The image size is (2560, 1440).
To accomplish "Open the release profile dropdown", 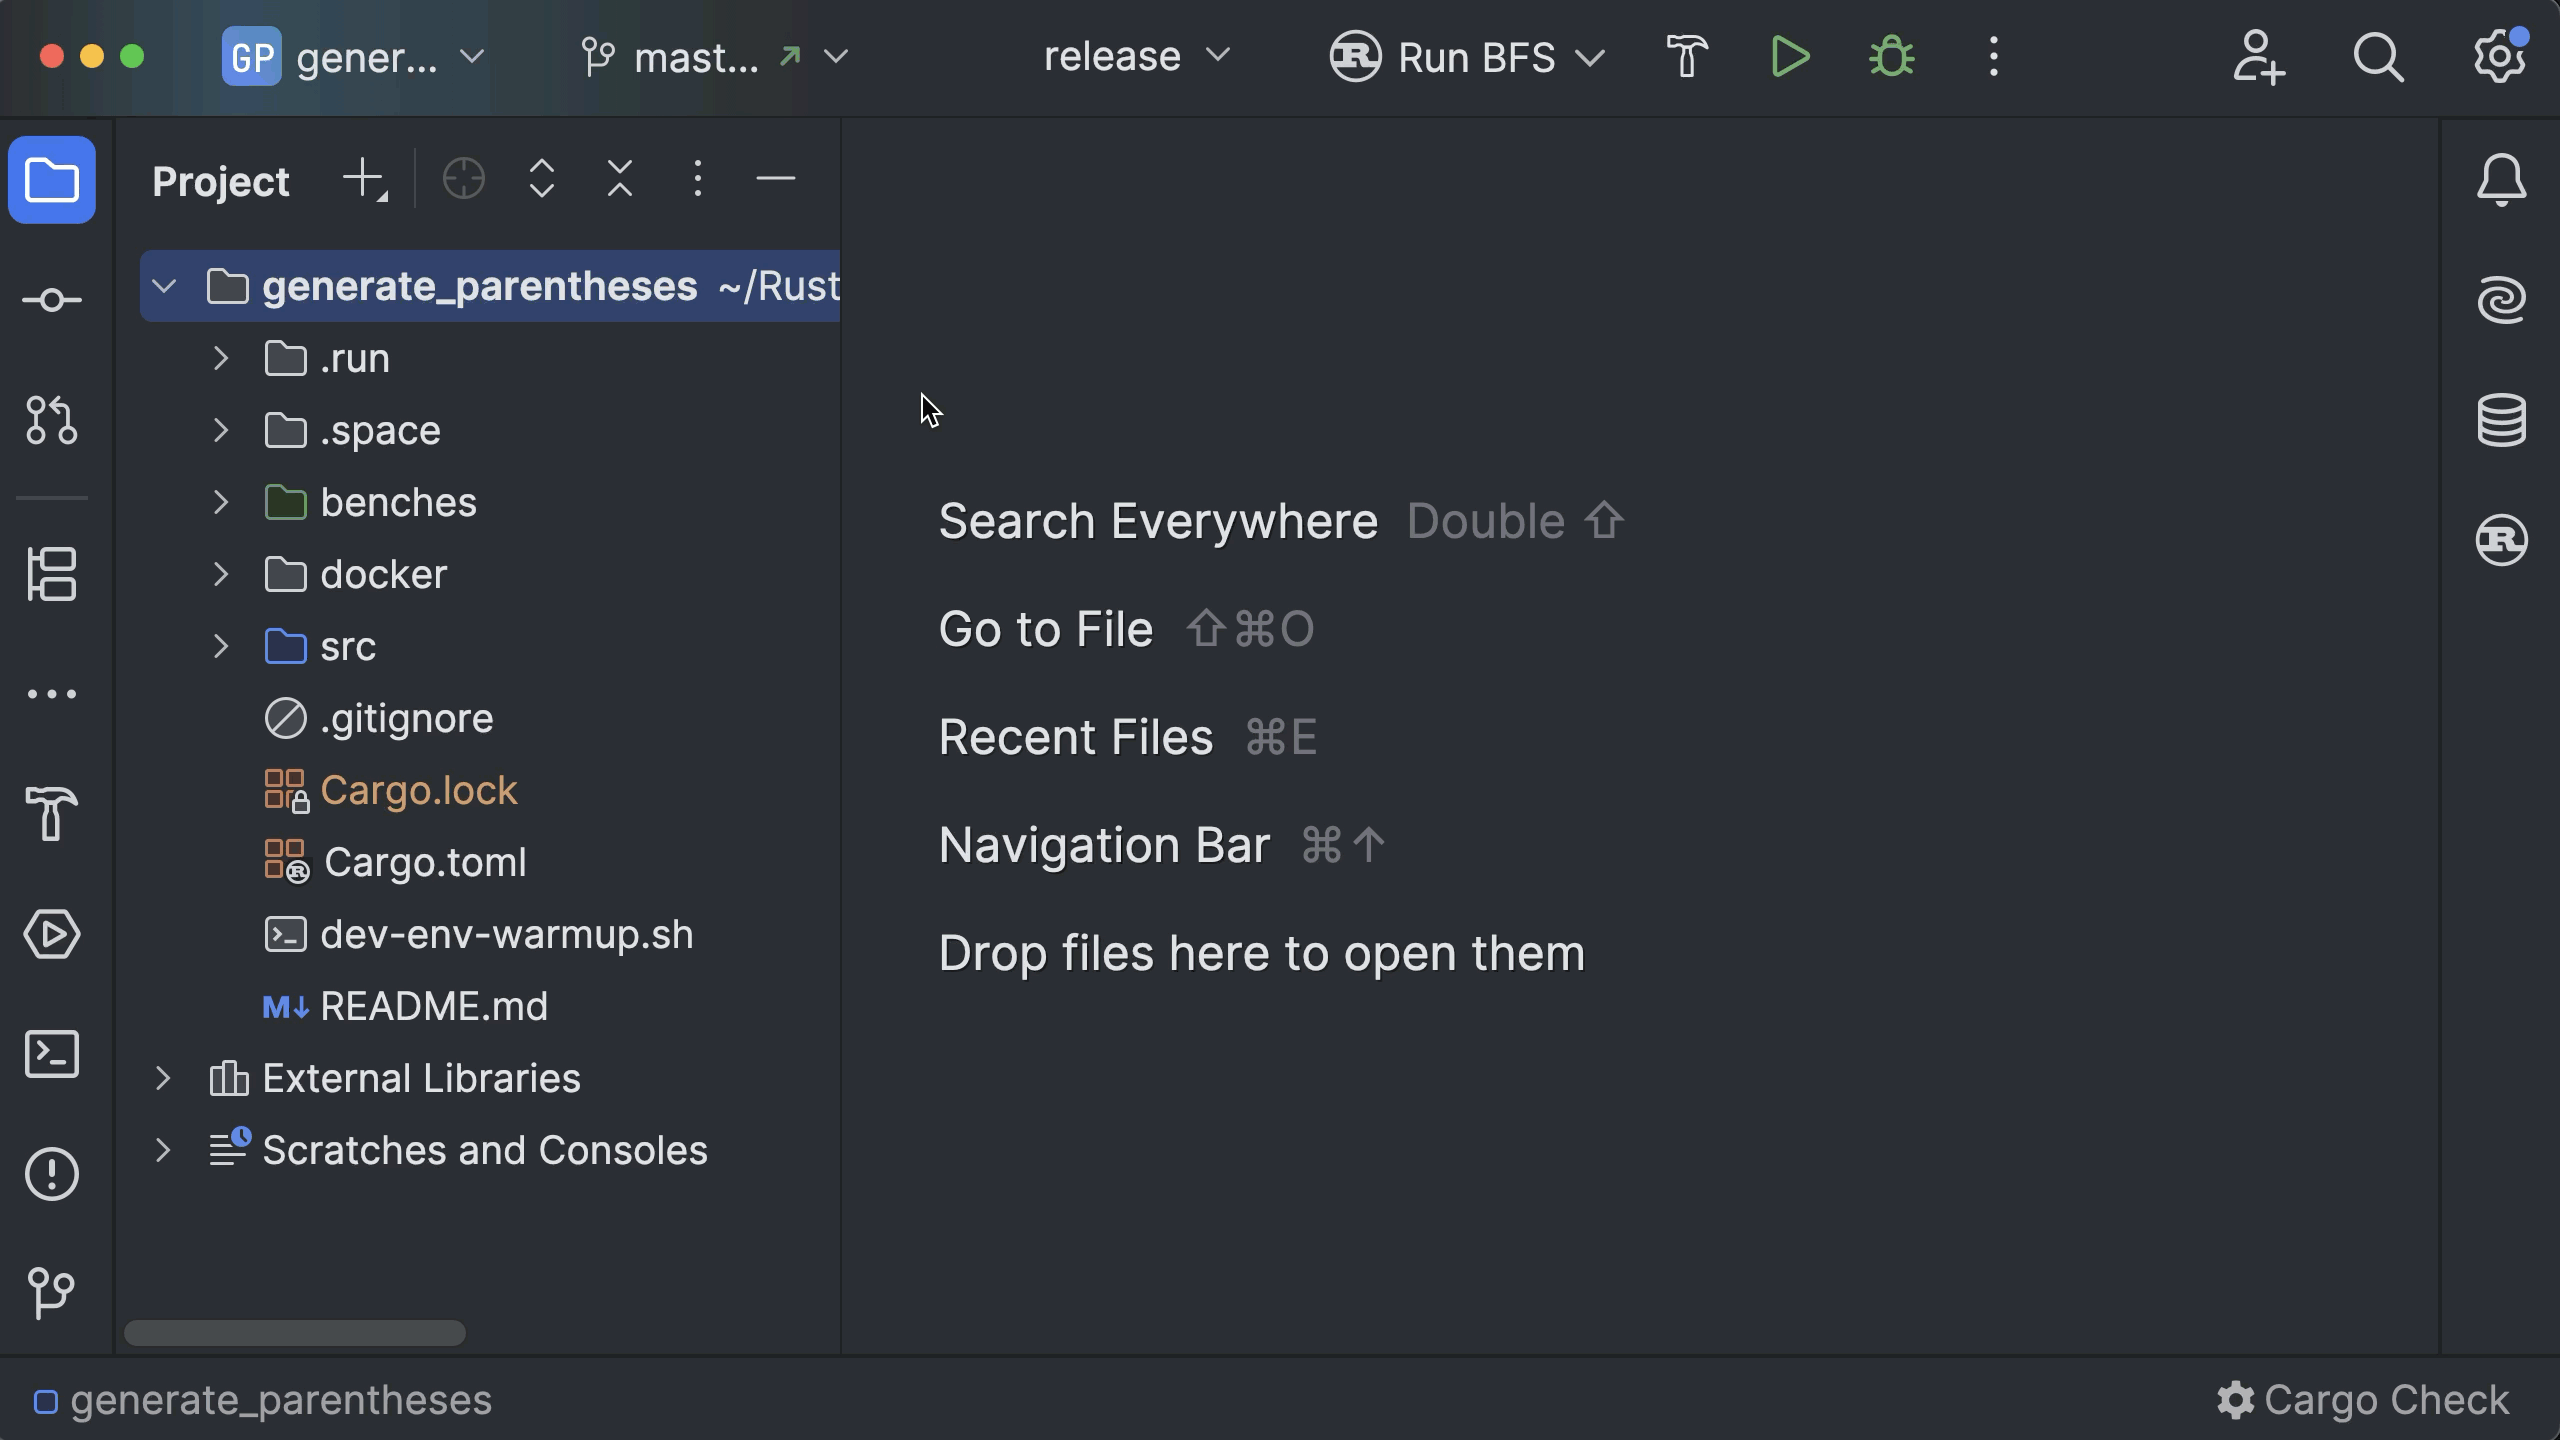I will 1136,57.
